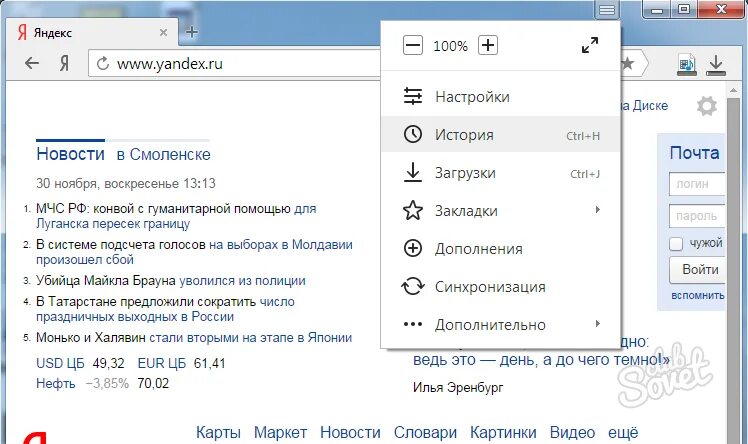Open news about Молдавии election failure
748x444 pixels.
coord(194,252)
